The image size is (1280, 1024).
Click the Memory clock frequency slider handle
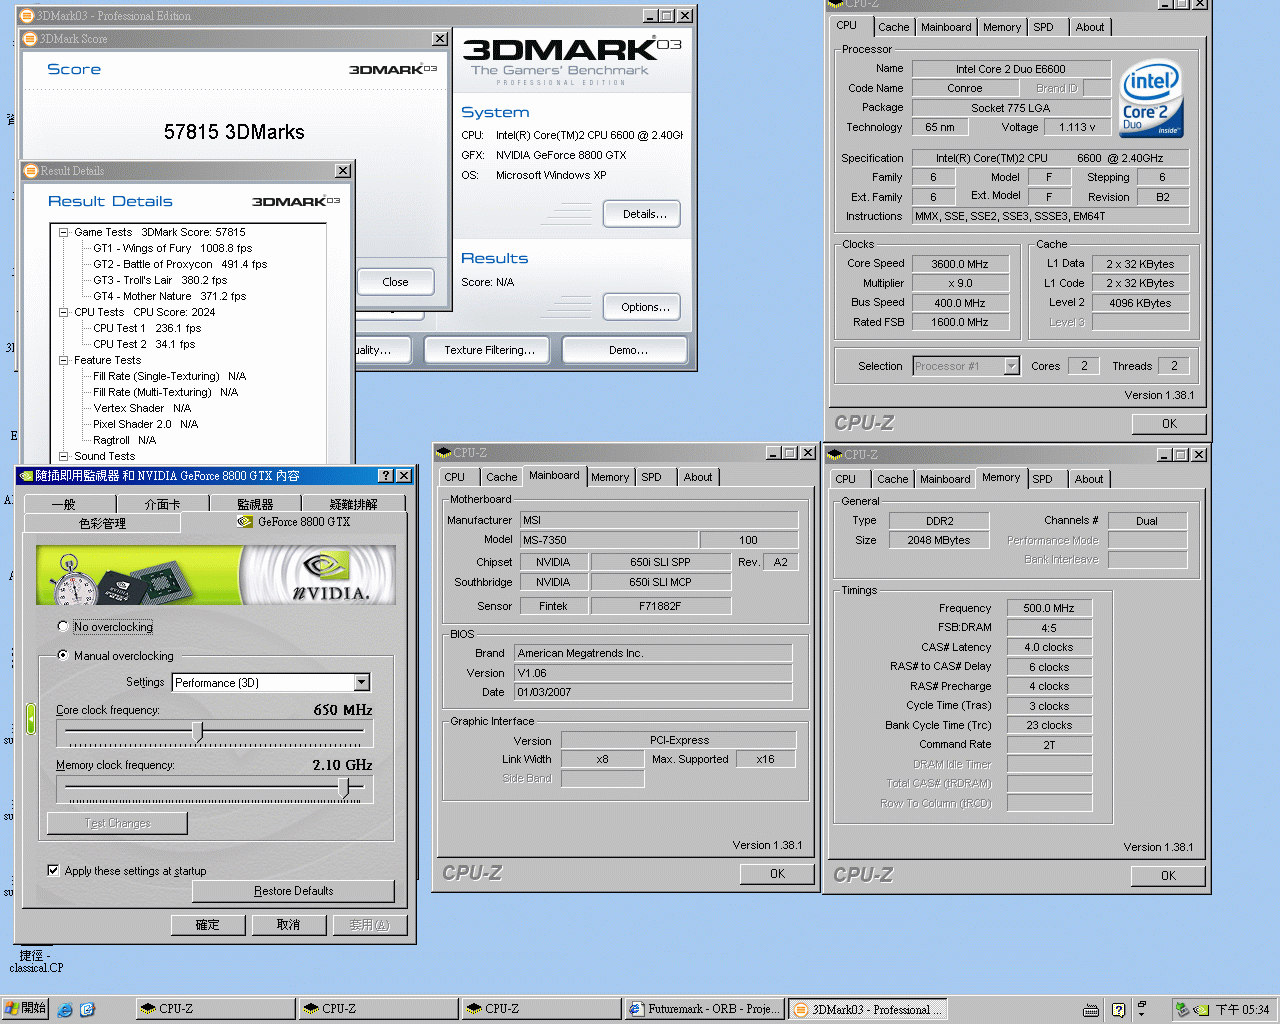344,788
